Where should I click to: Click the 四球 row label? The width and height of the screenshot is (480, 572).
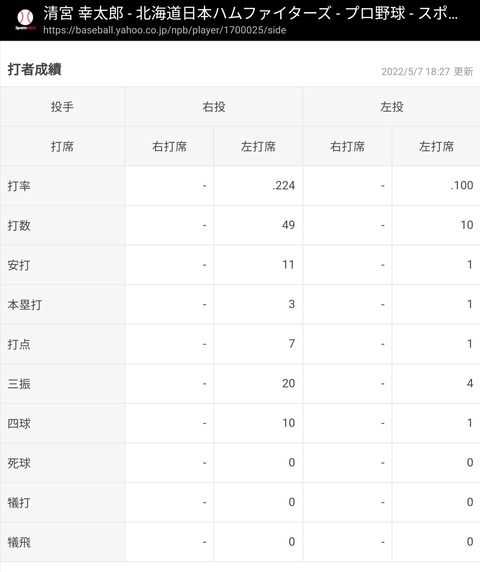coord(19,424)
